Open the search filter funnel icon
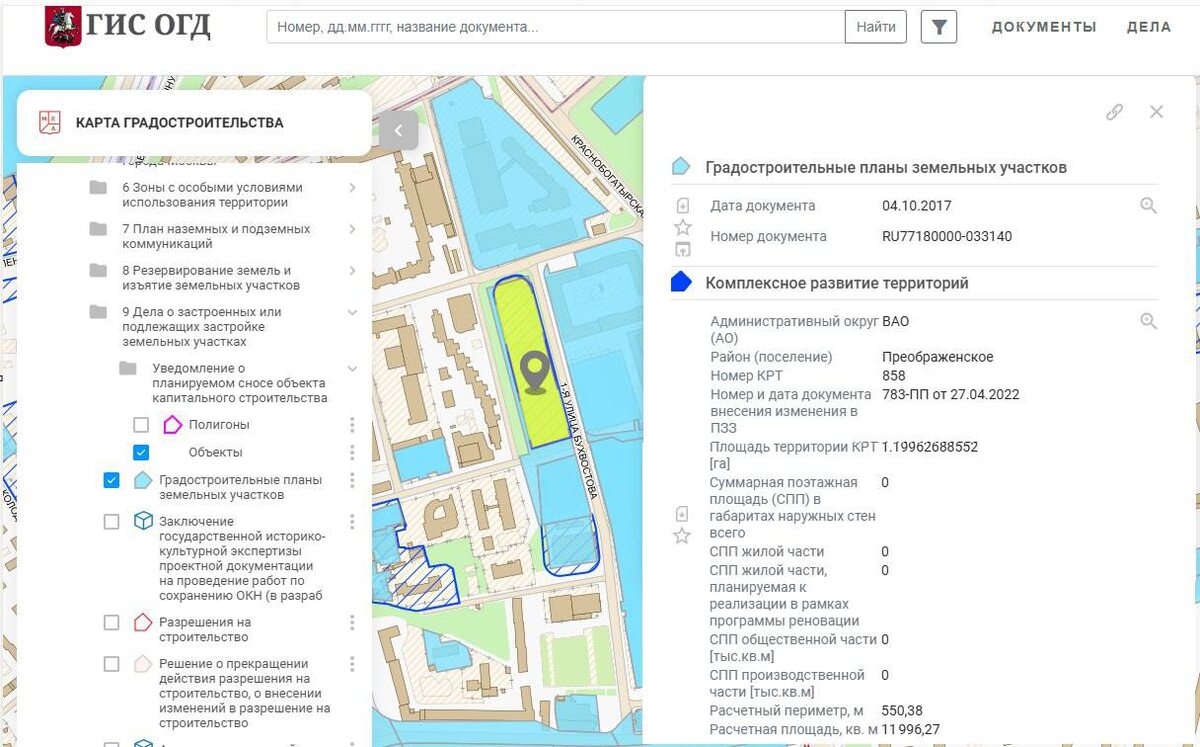1200x747 pixels. 938,27
